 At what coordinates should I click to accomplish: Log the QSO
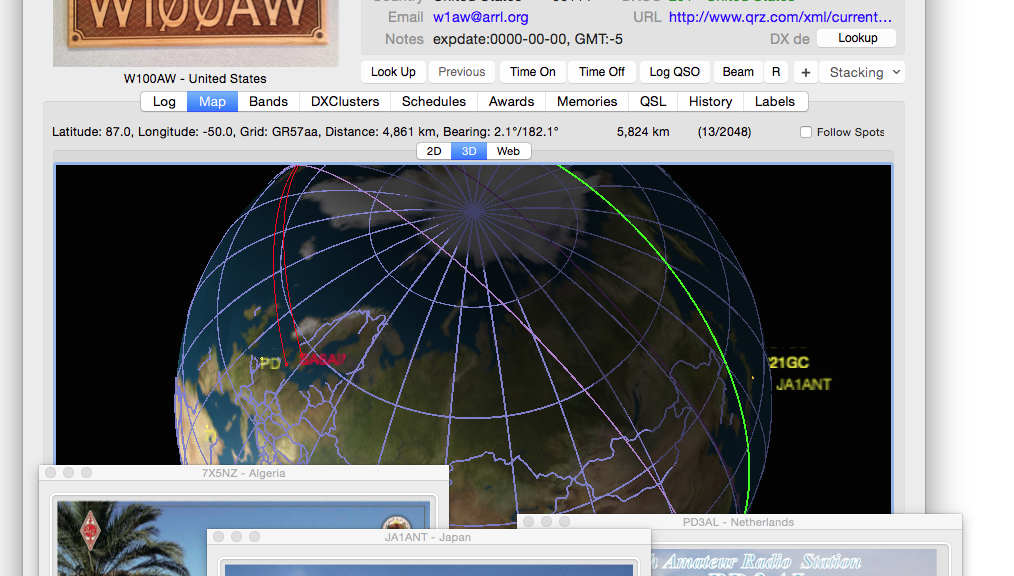pos(674,72)
